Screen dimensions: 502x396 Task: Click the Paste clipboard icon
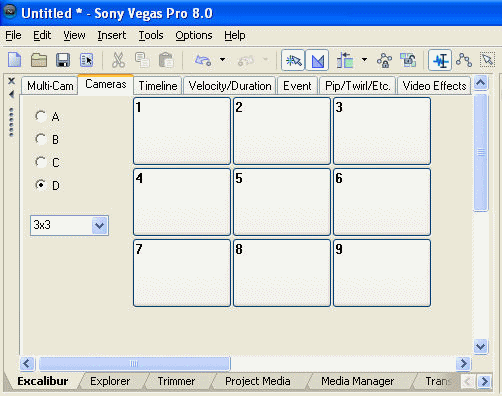pyautogui.click(x=166, y=60)
